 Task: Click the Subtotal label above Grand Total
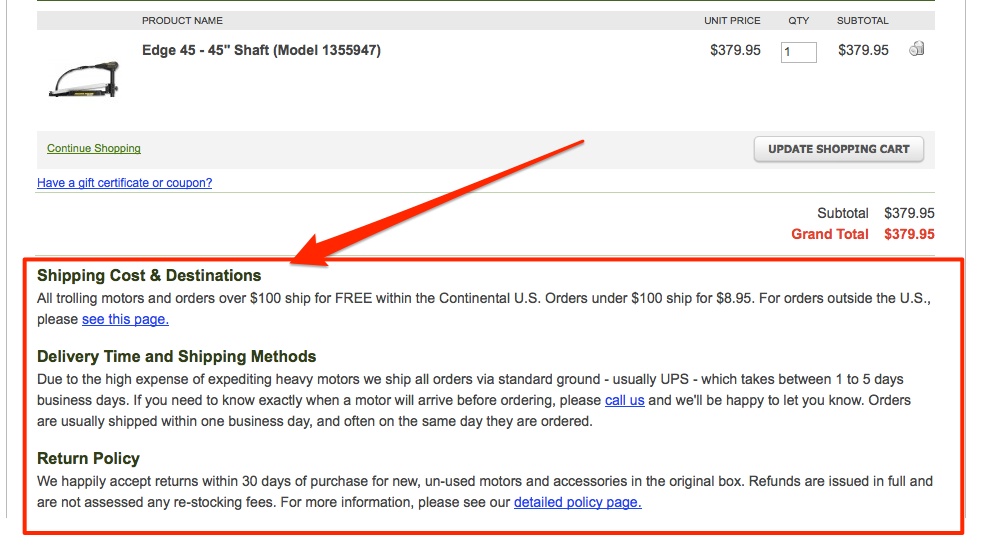[x=842, y=213]
